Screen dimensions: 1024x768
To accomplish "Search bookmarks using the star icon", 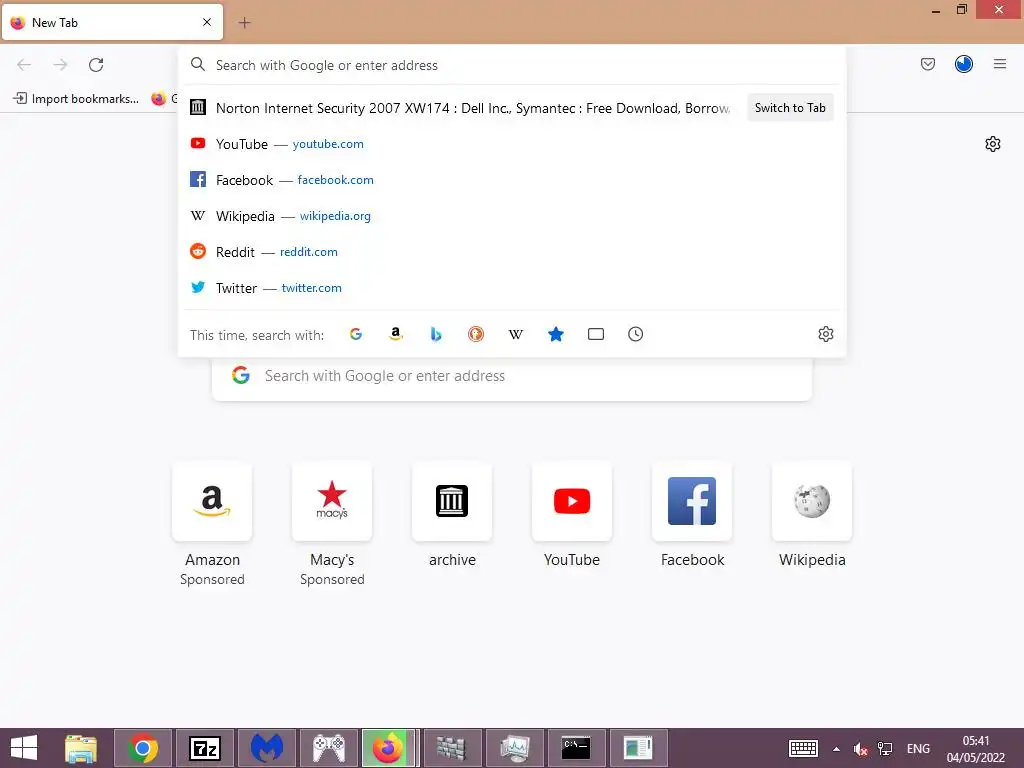I will [x=556, y=334].
